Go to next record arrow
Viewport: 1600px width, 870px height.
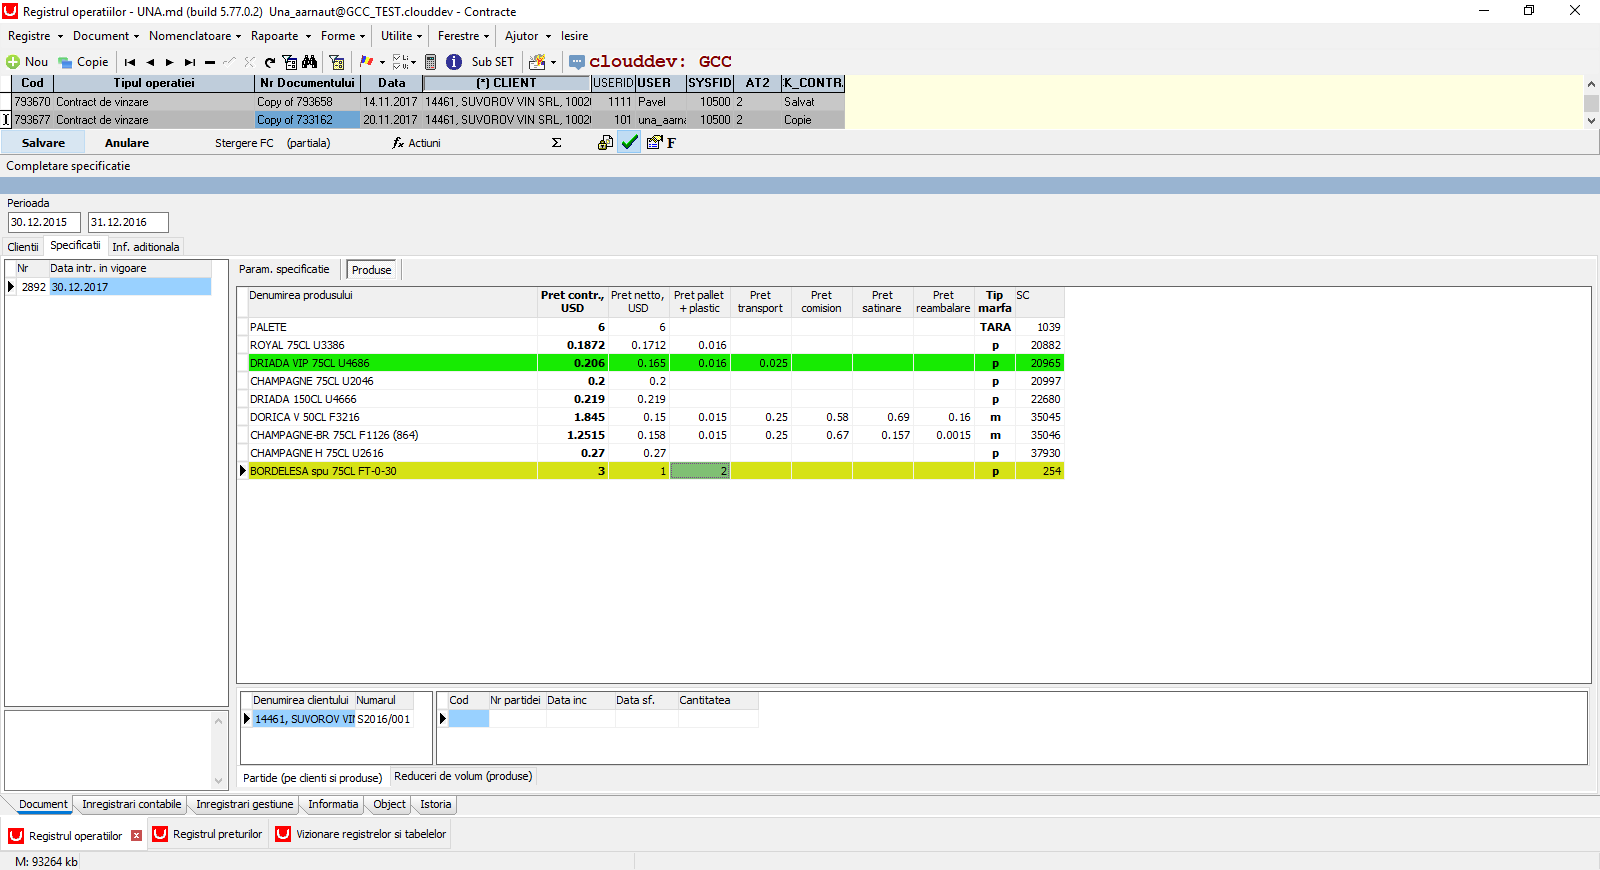(170, 62)
